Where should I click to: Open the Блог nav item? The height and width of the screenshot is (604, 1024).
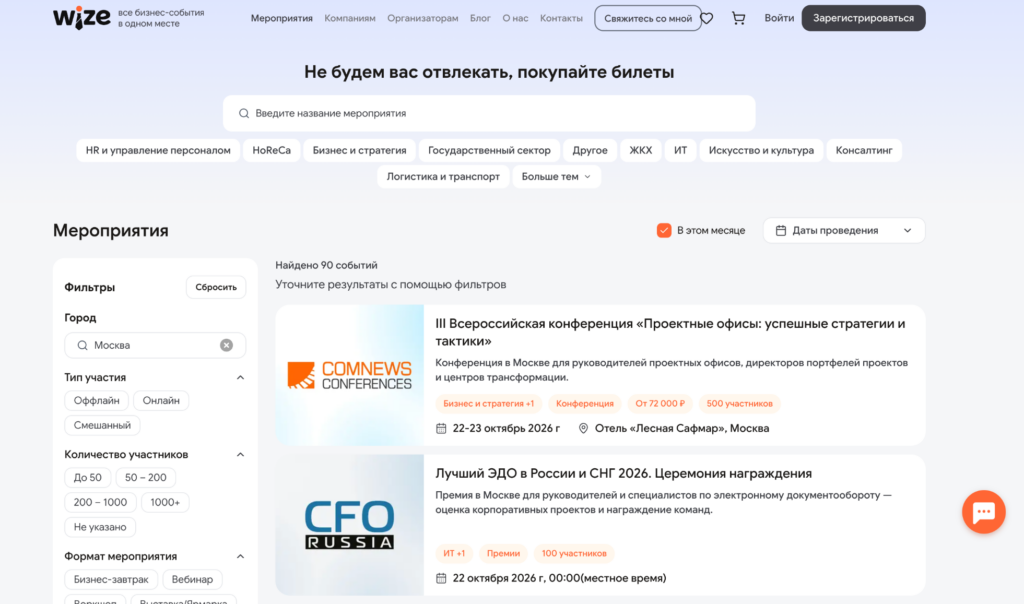[480, 18]
